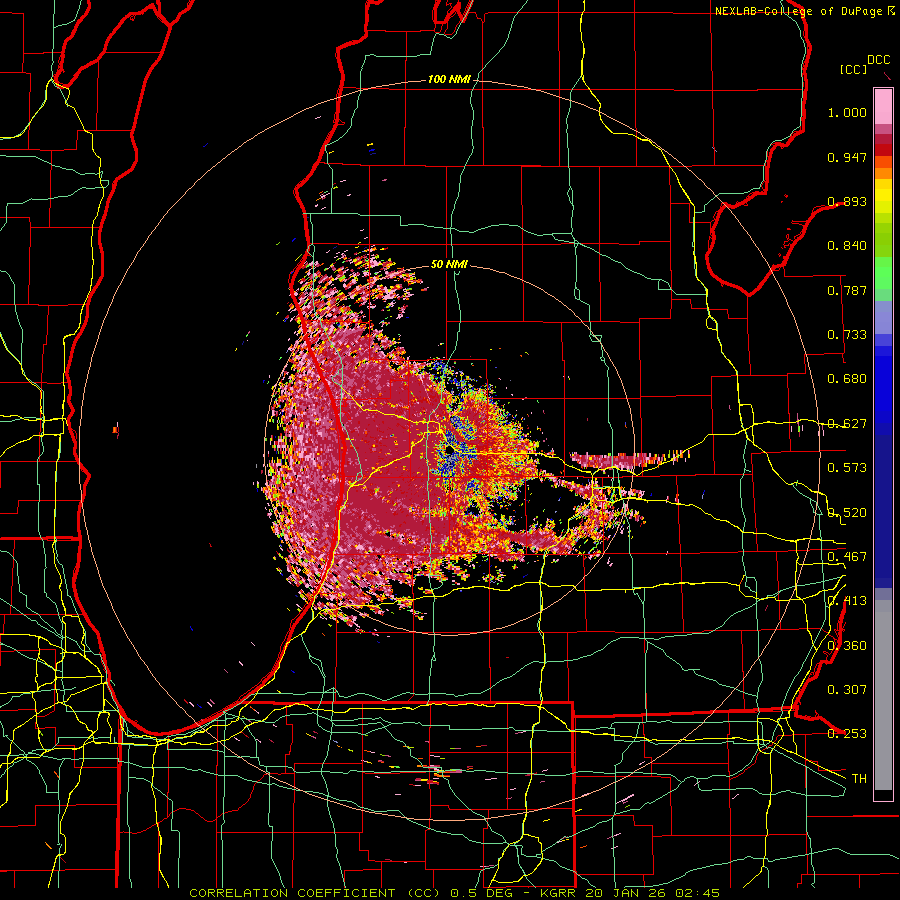Click the 0.573 color scale label

847,468
